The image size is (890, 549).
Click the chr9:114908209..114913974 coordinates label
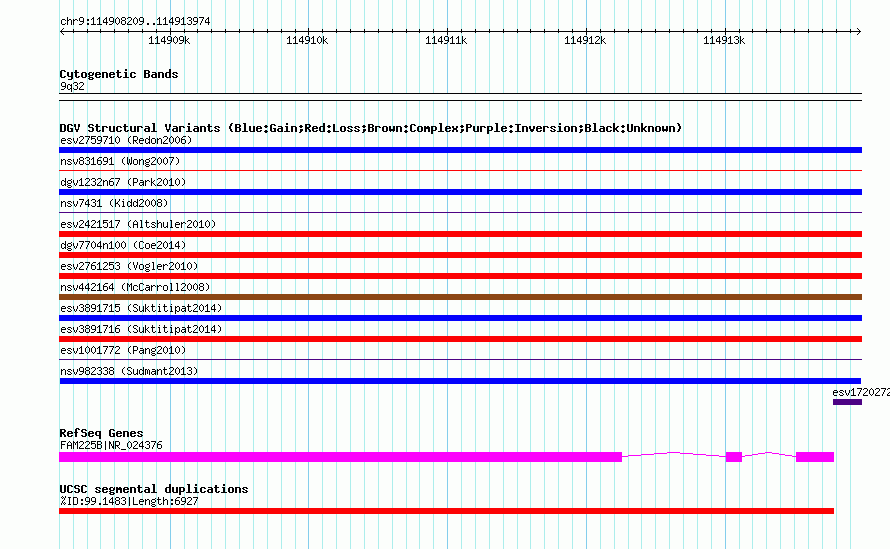coord(135,21)
